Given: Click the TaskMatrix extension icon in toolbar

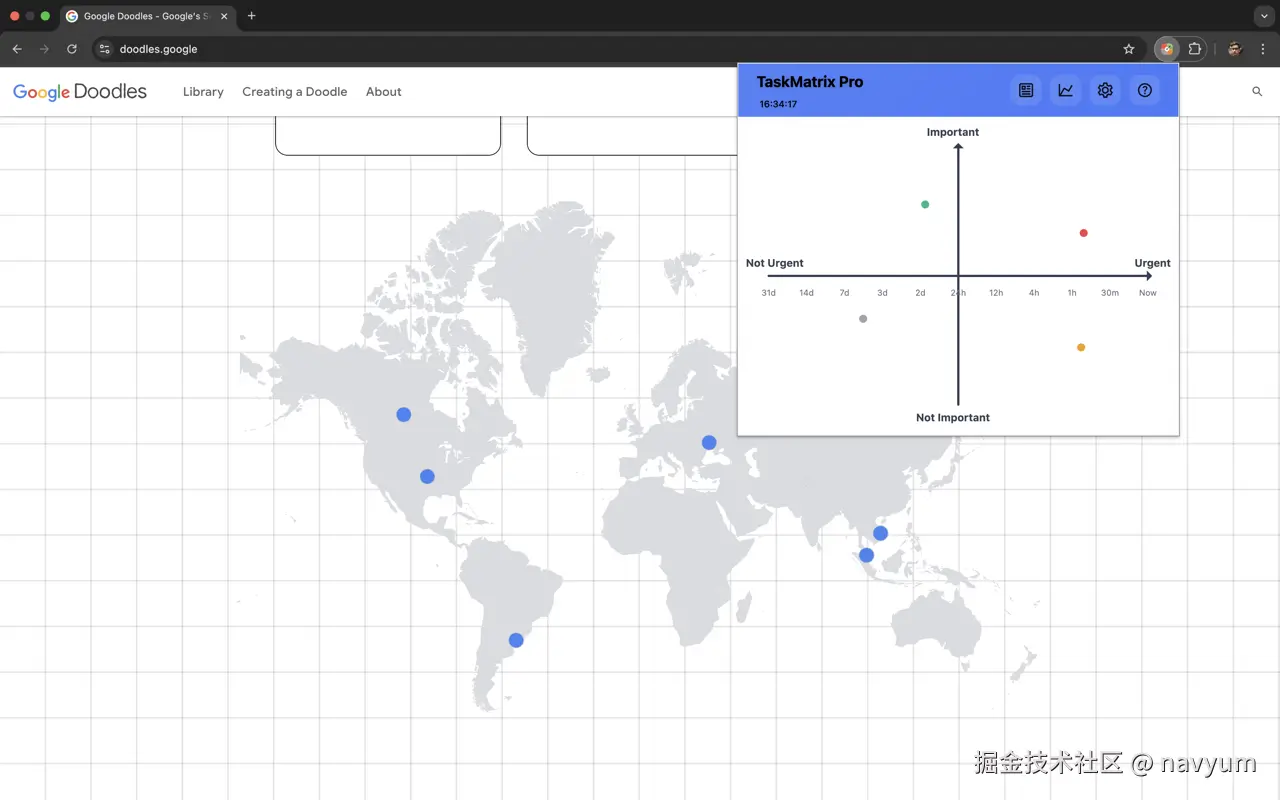Looking at the screenshot, I should pyautogui.click(x=1166, y=49).
